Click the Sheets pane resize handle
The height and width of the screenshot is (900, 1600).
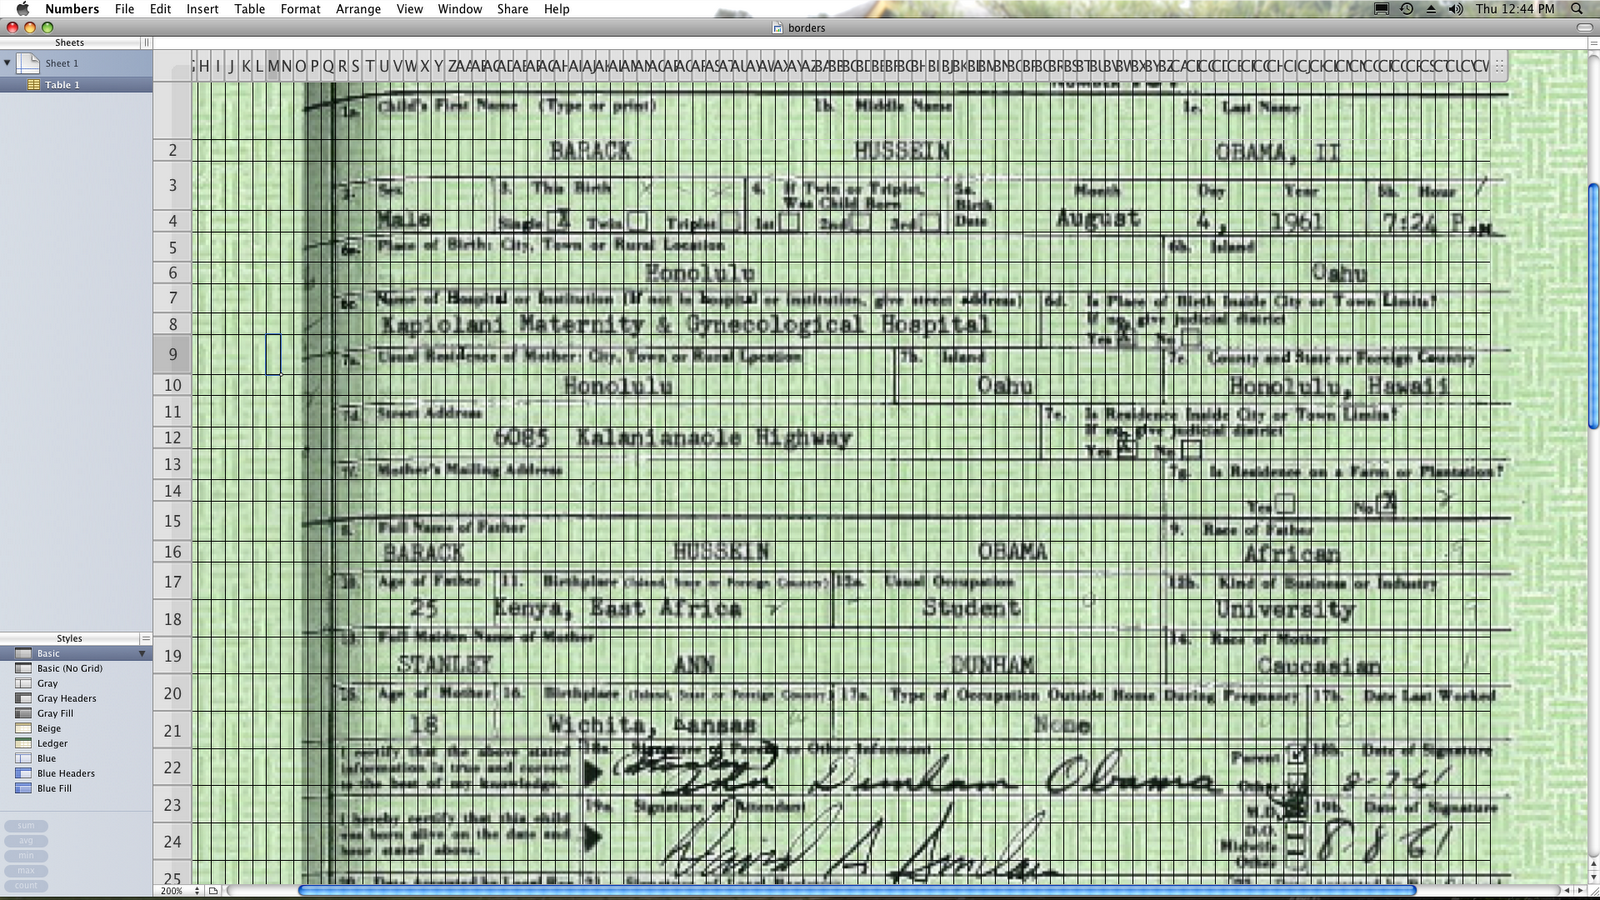tap(146, 43)
